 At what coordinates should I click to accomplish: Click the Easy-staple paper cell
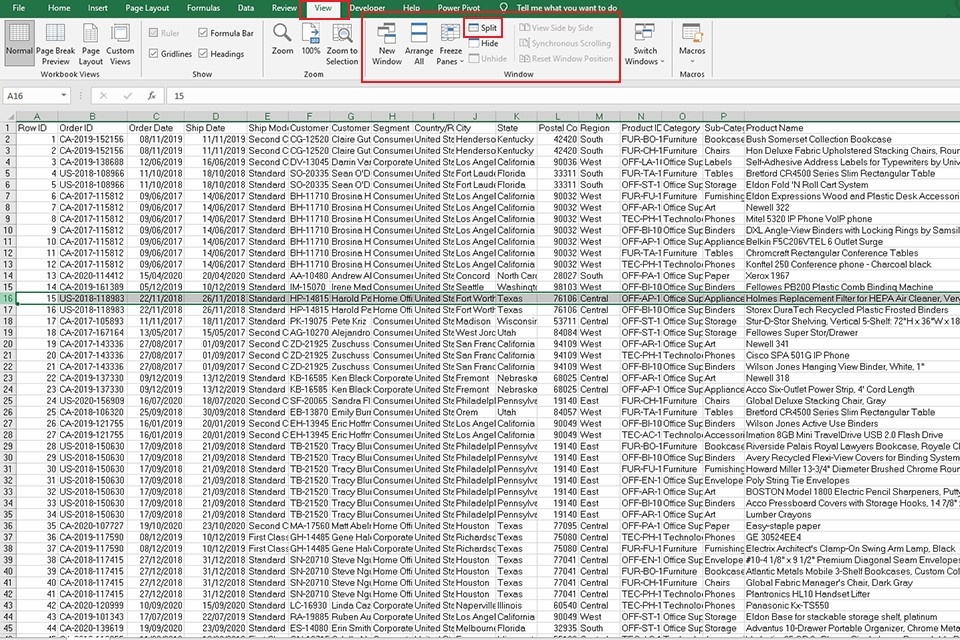852,526
